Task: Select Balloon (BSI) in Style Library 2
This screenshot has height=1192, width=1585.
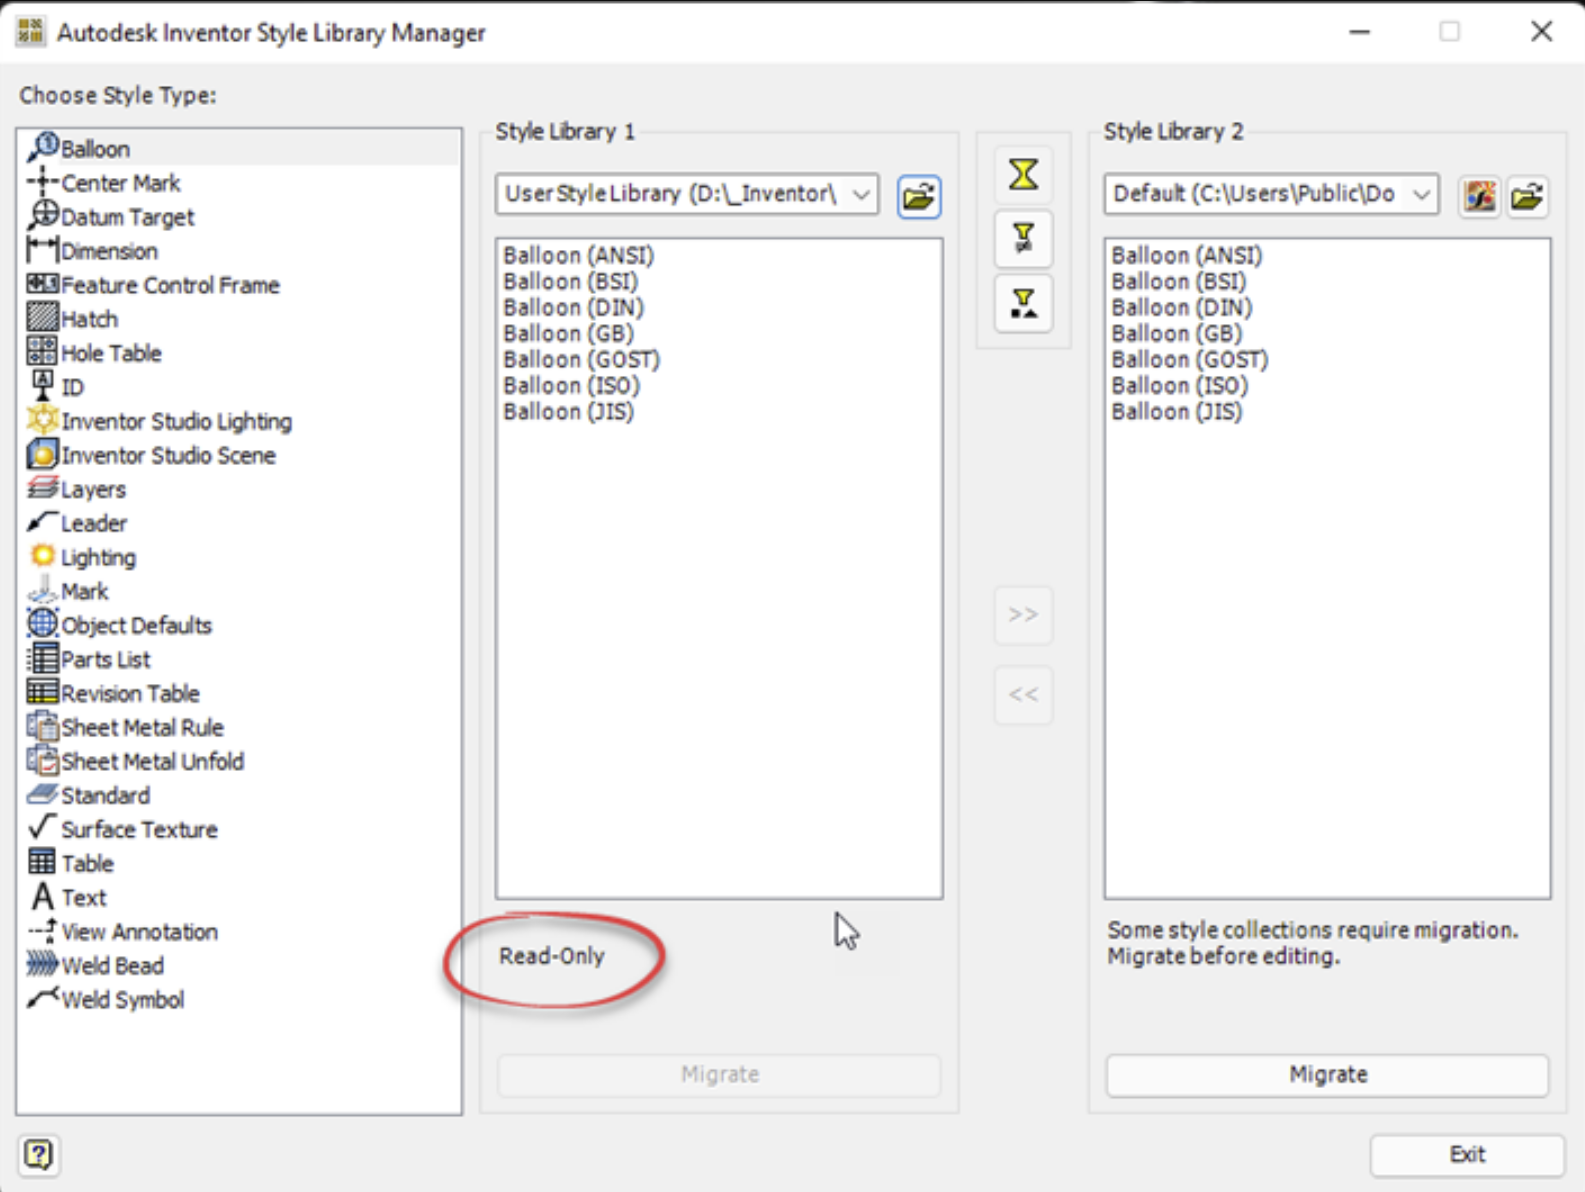Action: [1178, 281]
